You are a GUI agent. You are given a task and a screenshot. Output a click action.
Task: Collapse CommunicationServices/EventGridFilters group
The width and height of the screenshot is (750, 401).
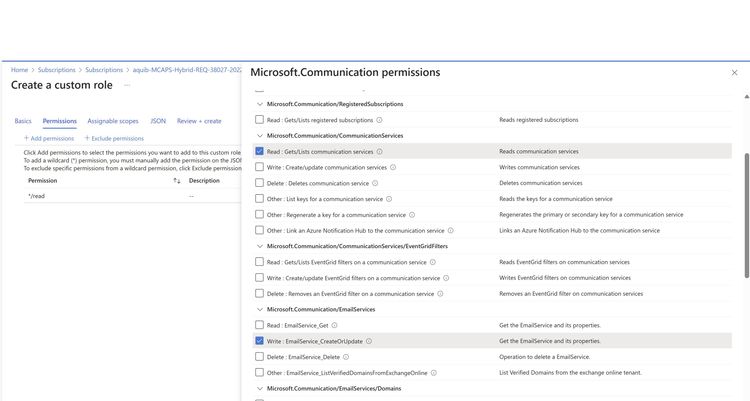click(260, 246)
